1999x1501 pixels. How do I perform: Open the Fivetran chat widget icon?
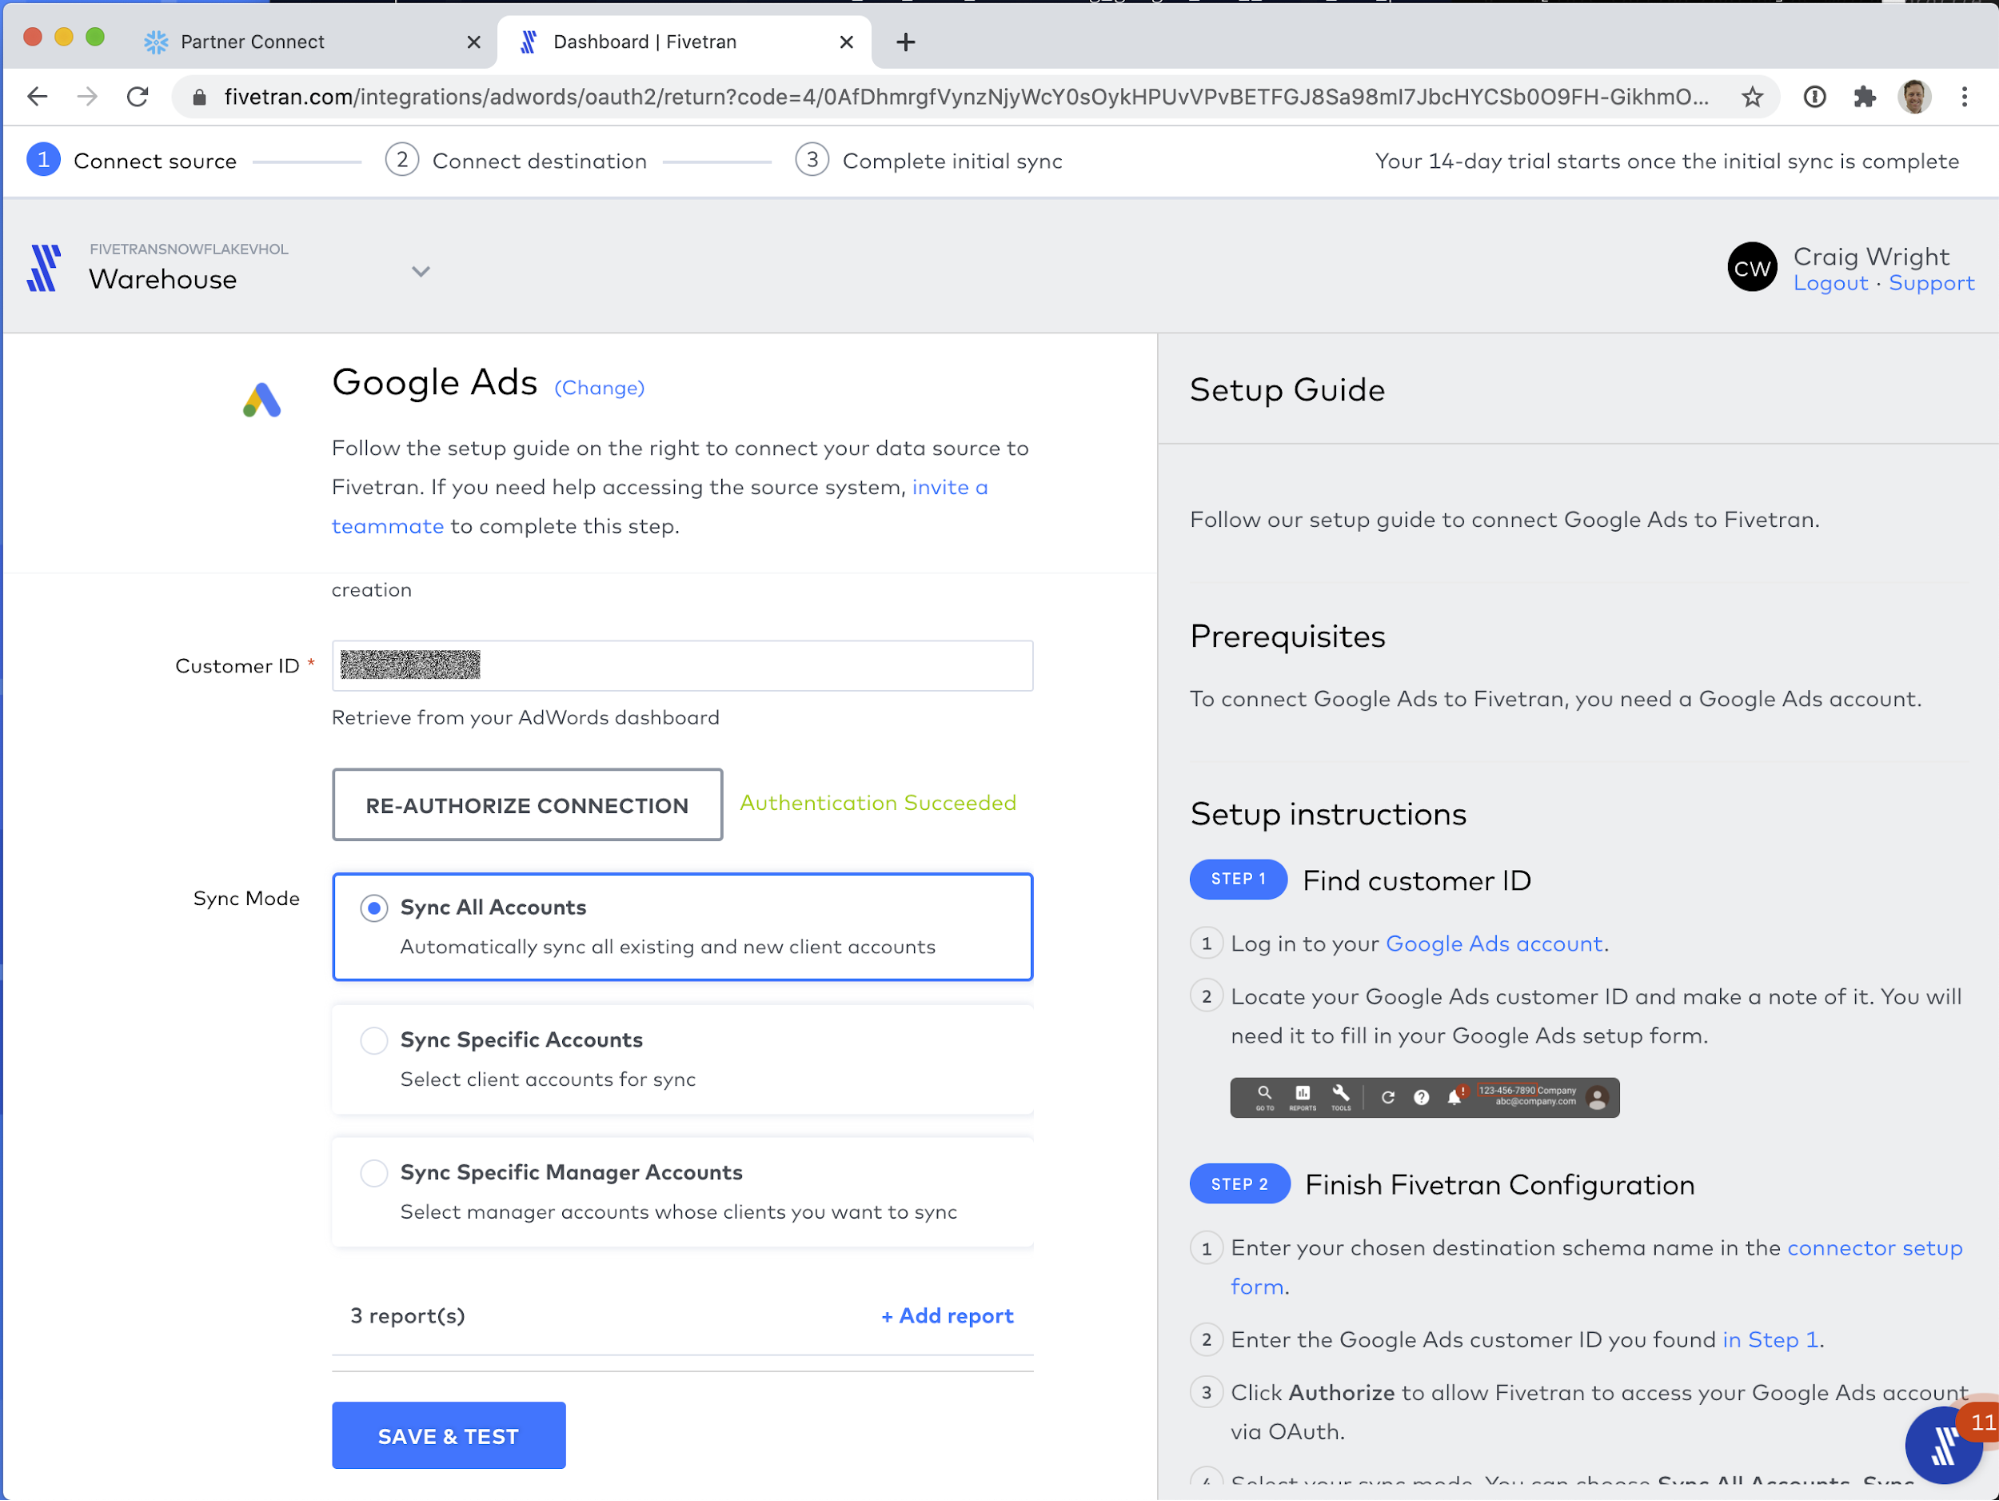pyautogui.click(x=1943, y=1444)
